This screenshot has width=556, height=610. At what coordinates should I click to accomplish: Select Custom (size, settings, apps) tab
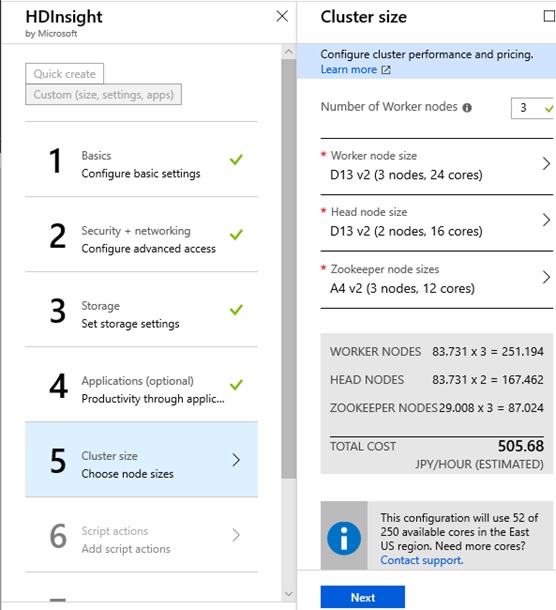[103, 95]
